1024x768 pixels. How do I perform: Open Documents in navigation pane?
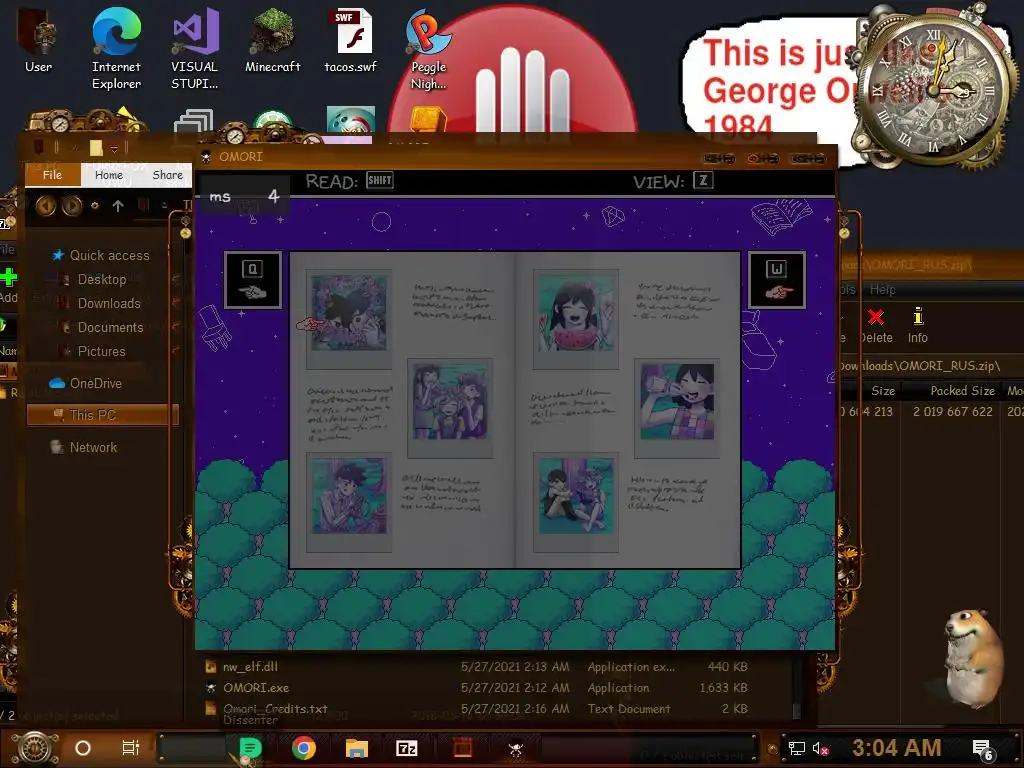pos(110,328)
